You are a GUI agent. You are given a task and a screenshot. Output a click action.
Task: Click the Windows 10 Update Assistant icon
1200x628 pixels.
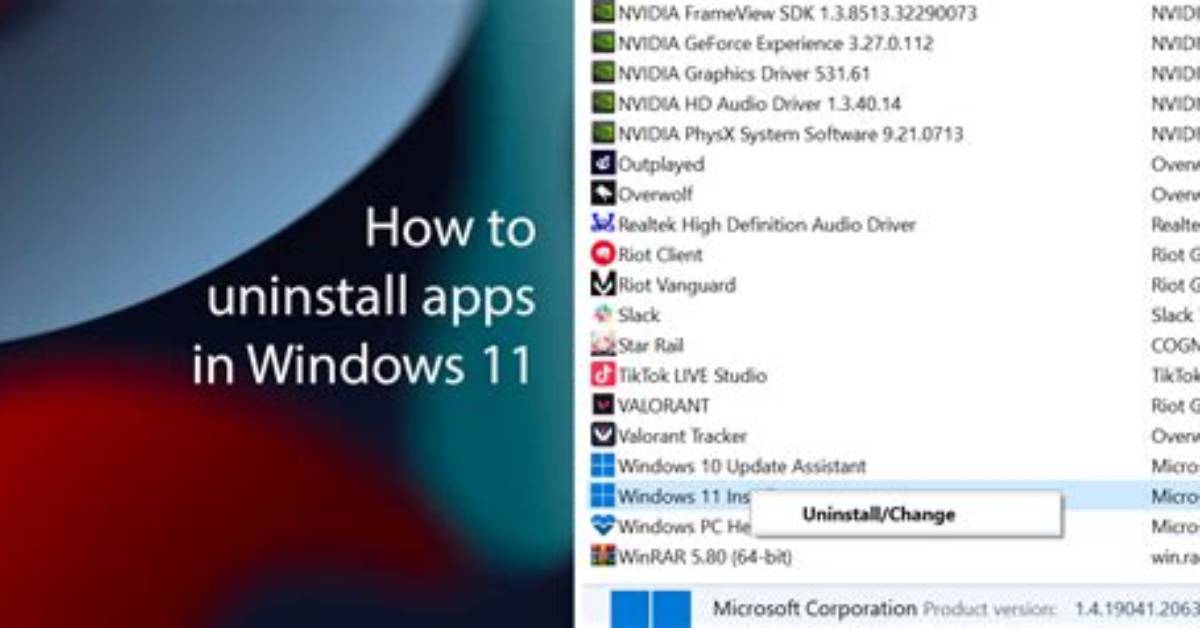603,465
